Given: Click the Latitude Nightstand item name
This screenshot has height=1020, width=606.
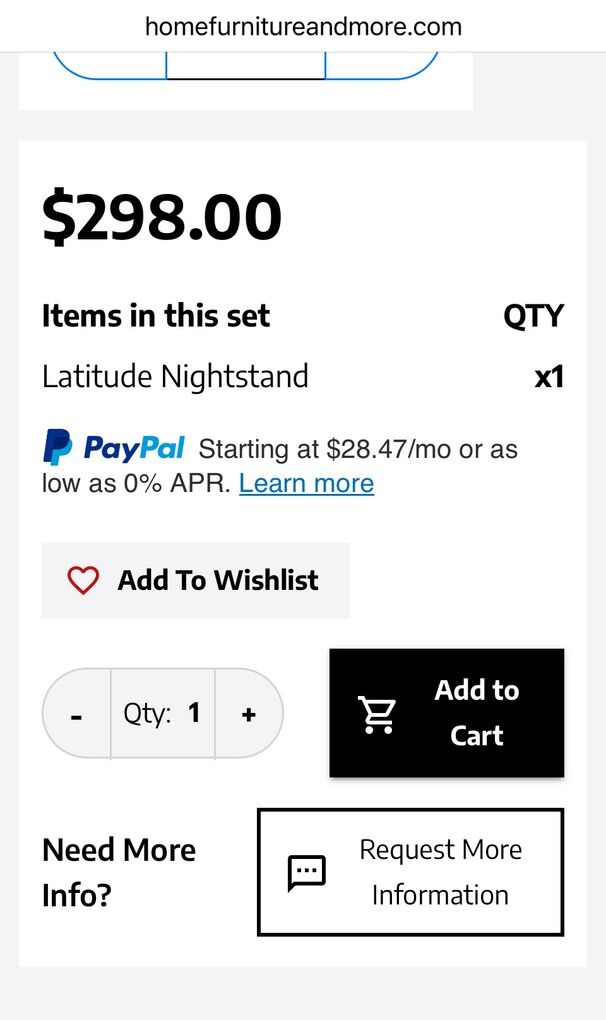Looking at the screenshot, I should point(175,377).
